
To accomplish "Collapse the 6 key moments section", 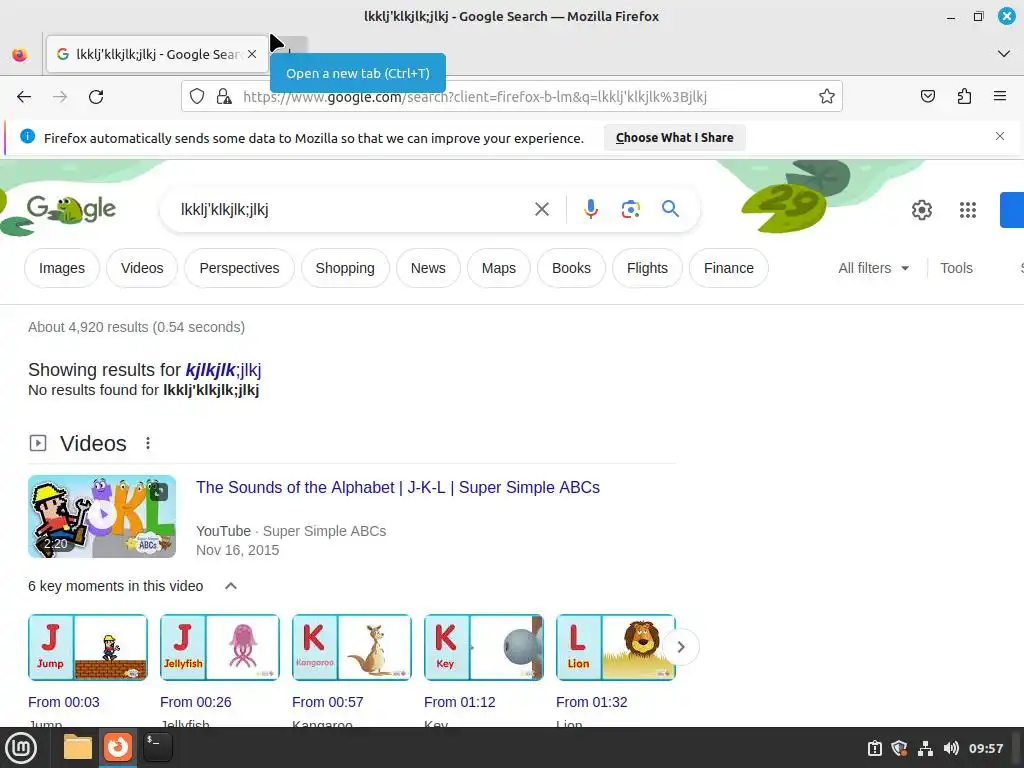I will point(231,586).
